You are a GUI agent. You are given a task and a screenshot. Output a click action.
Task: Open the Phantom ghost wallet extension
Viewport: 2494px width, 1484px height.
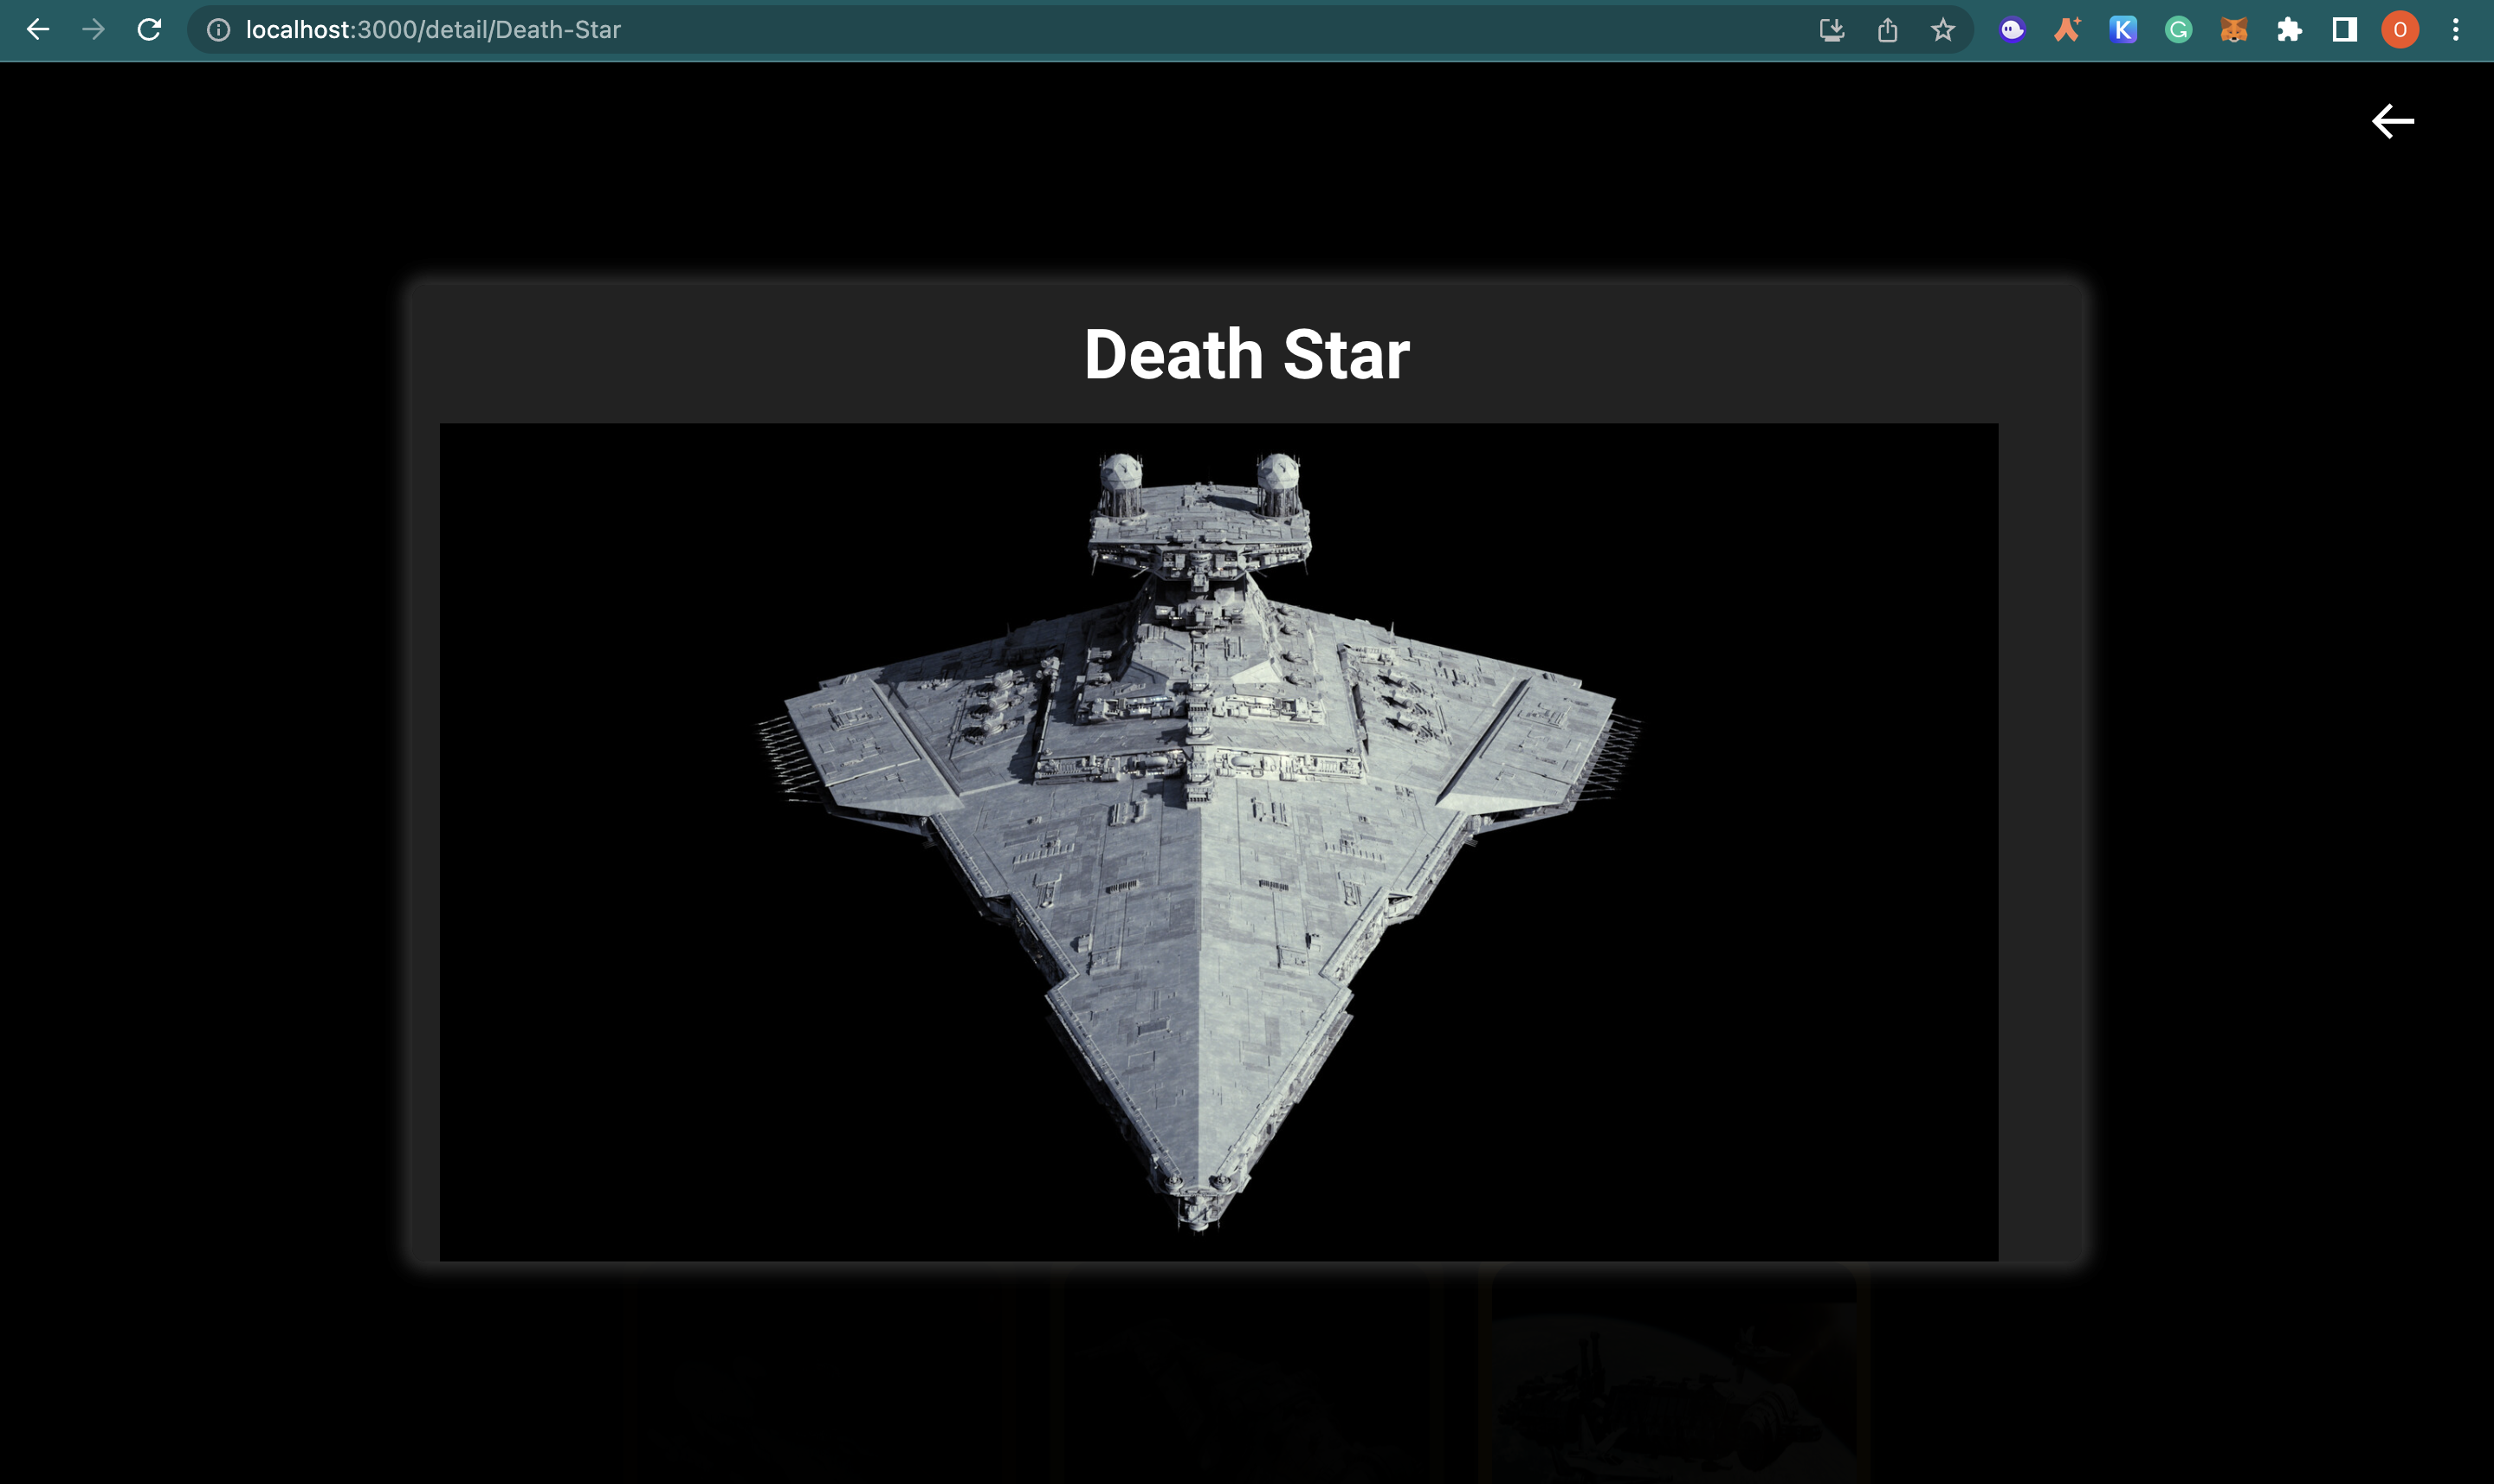tap(2012, 30)
